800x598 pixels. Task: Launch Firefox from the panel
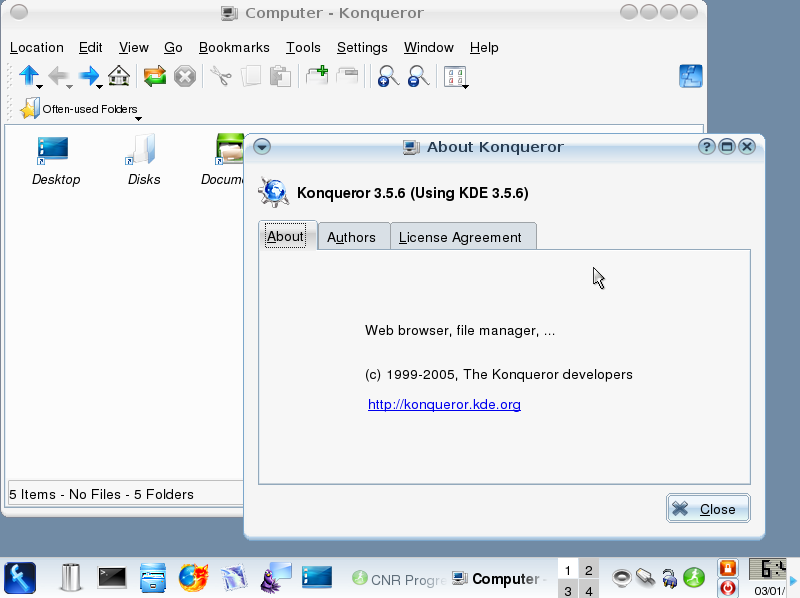(193, 578)
